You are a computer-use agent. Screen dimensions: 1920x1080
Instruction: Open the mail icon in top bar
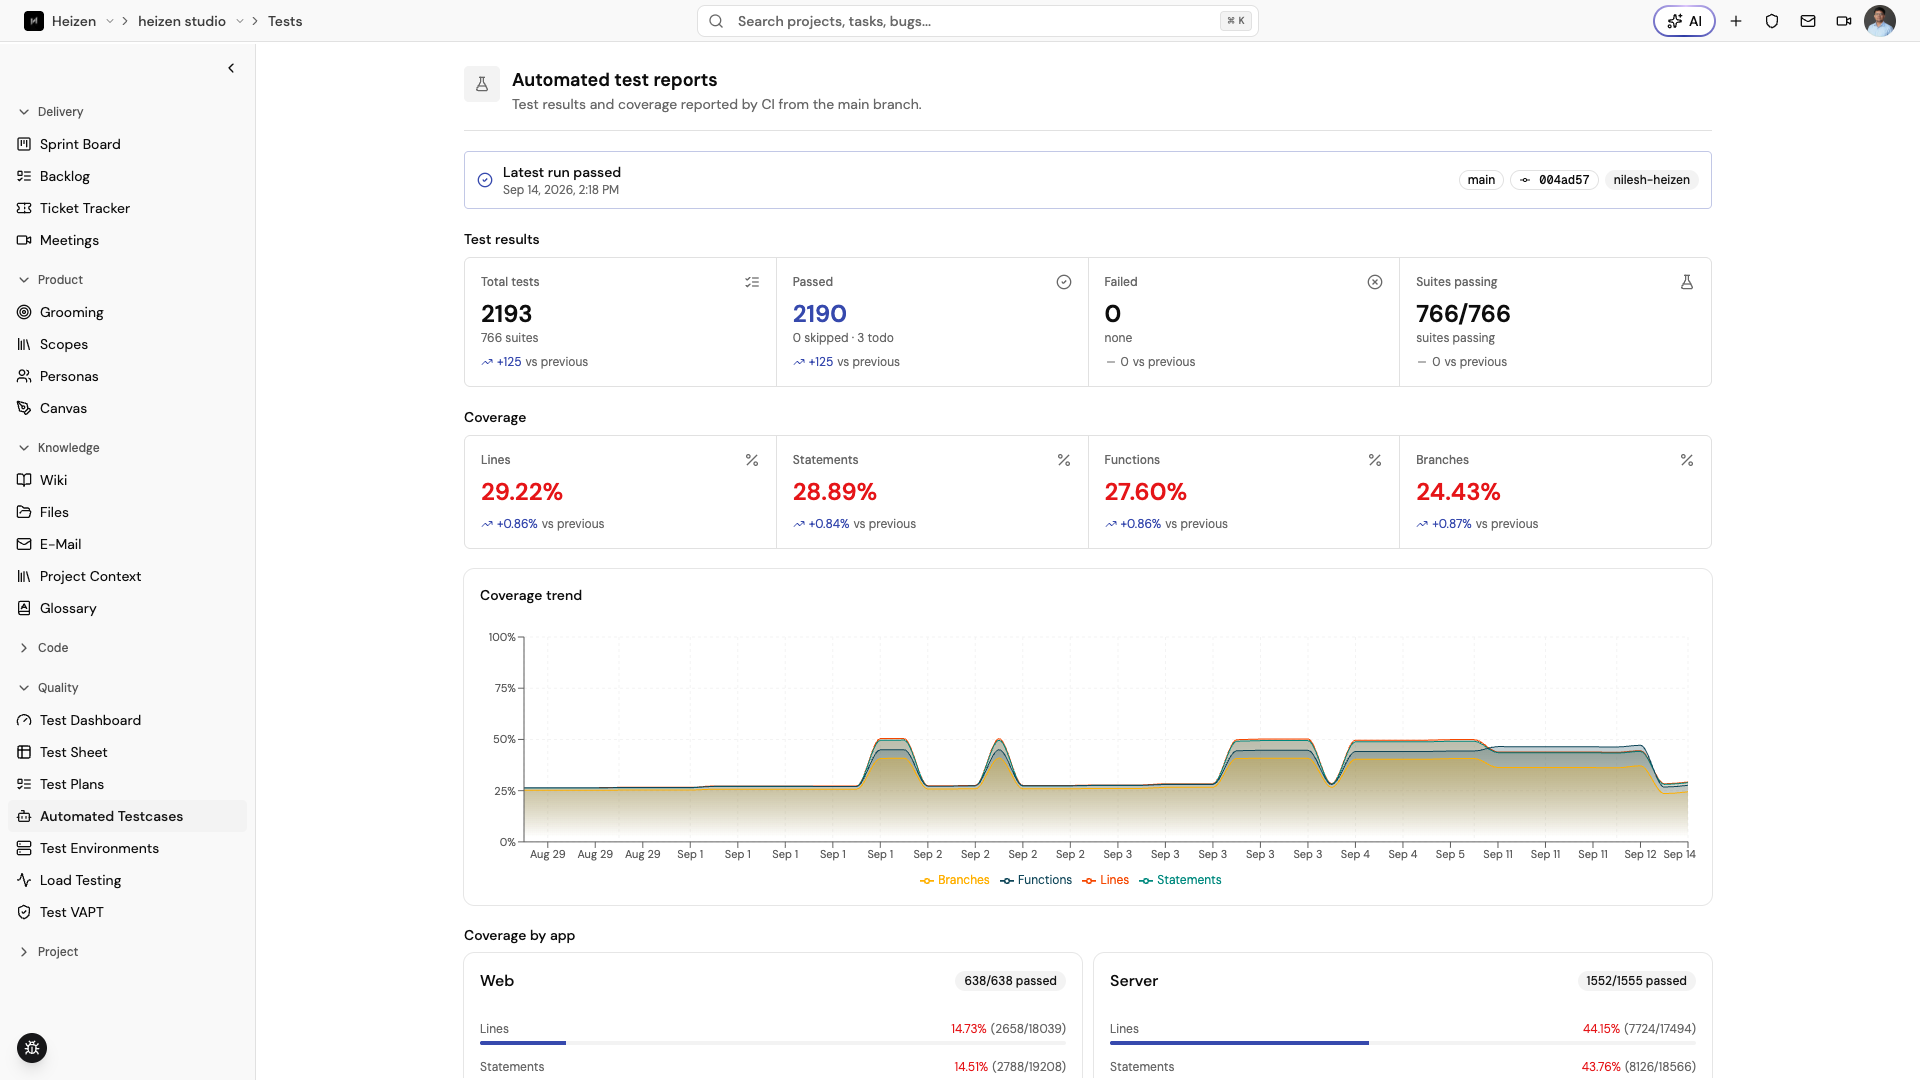(1808, 21)
